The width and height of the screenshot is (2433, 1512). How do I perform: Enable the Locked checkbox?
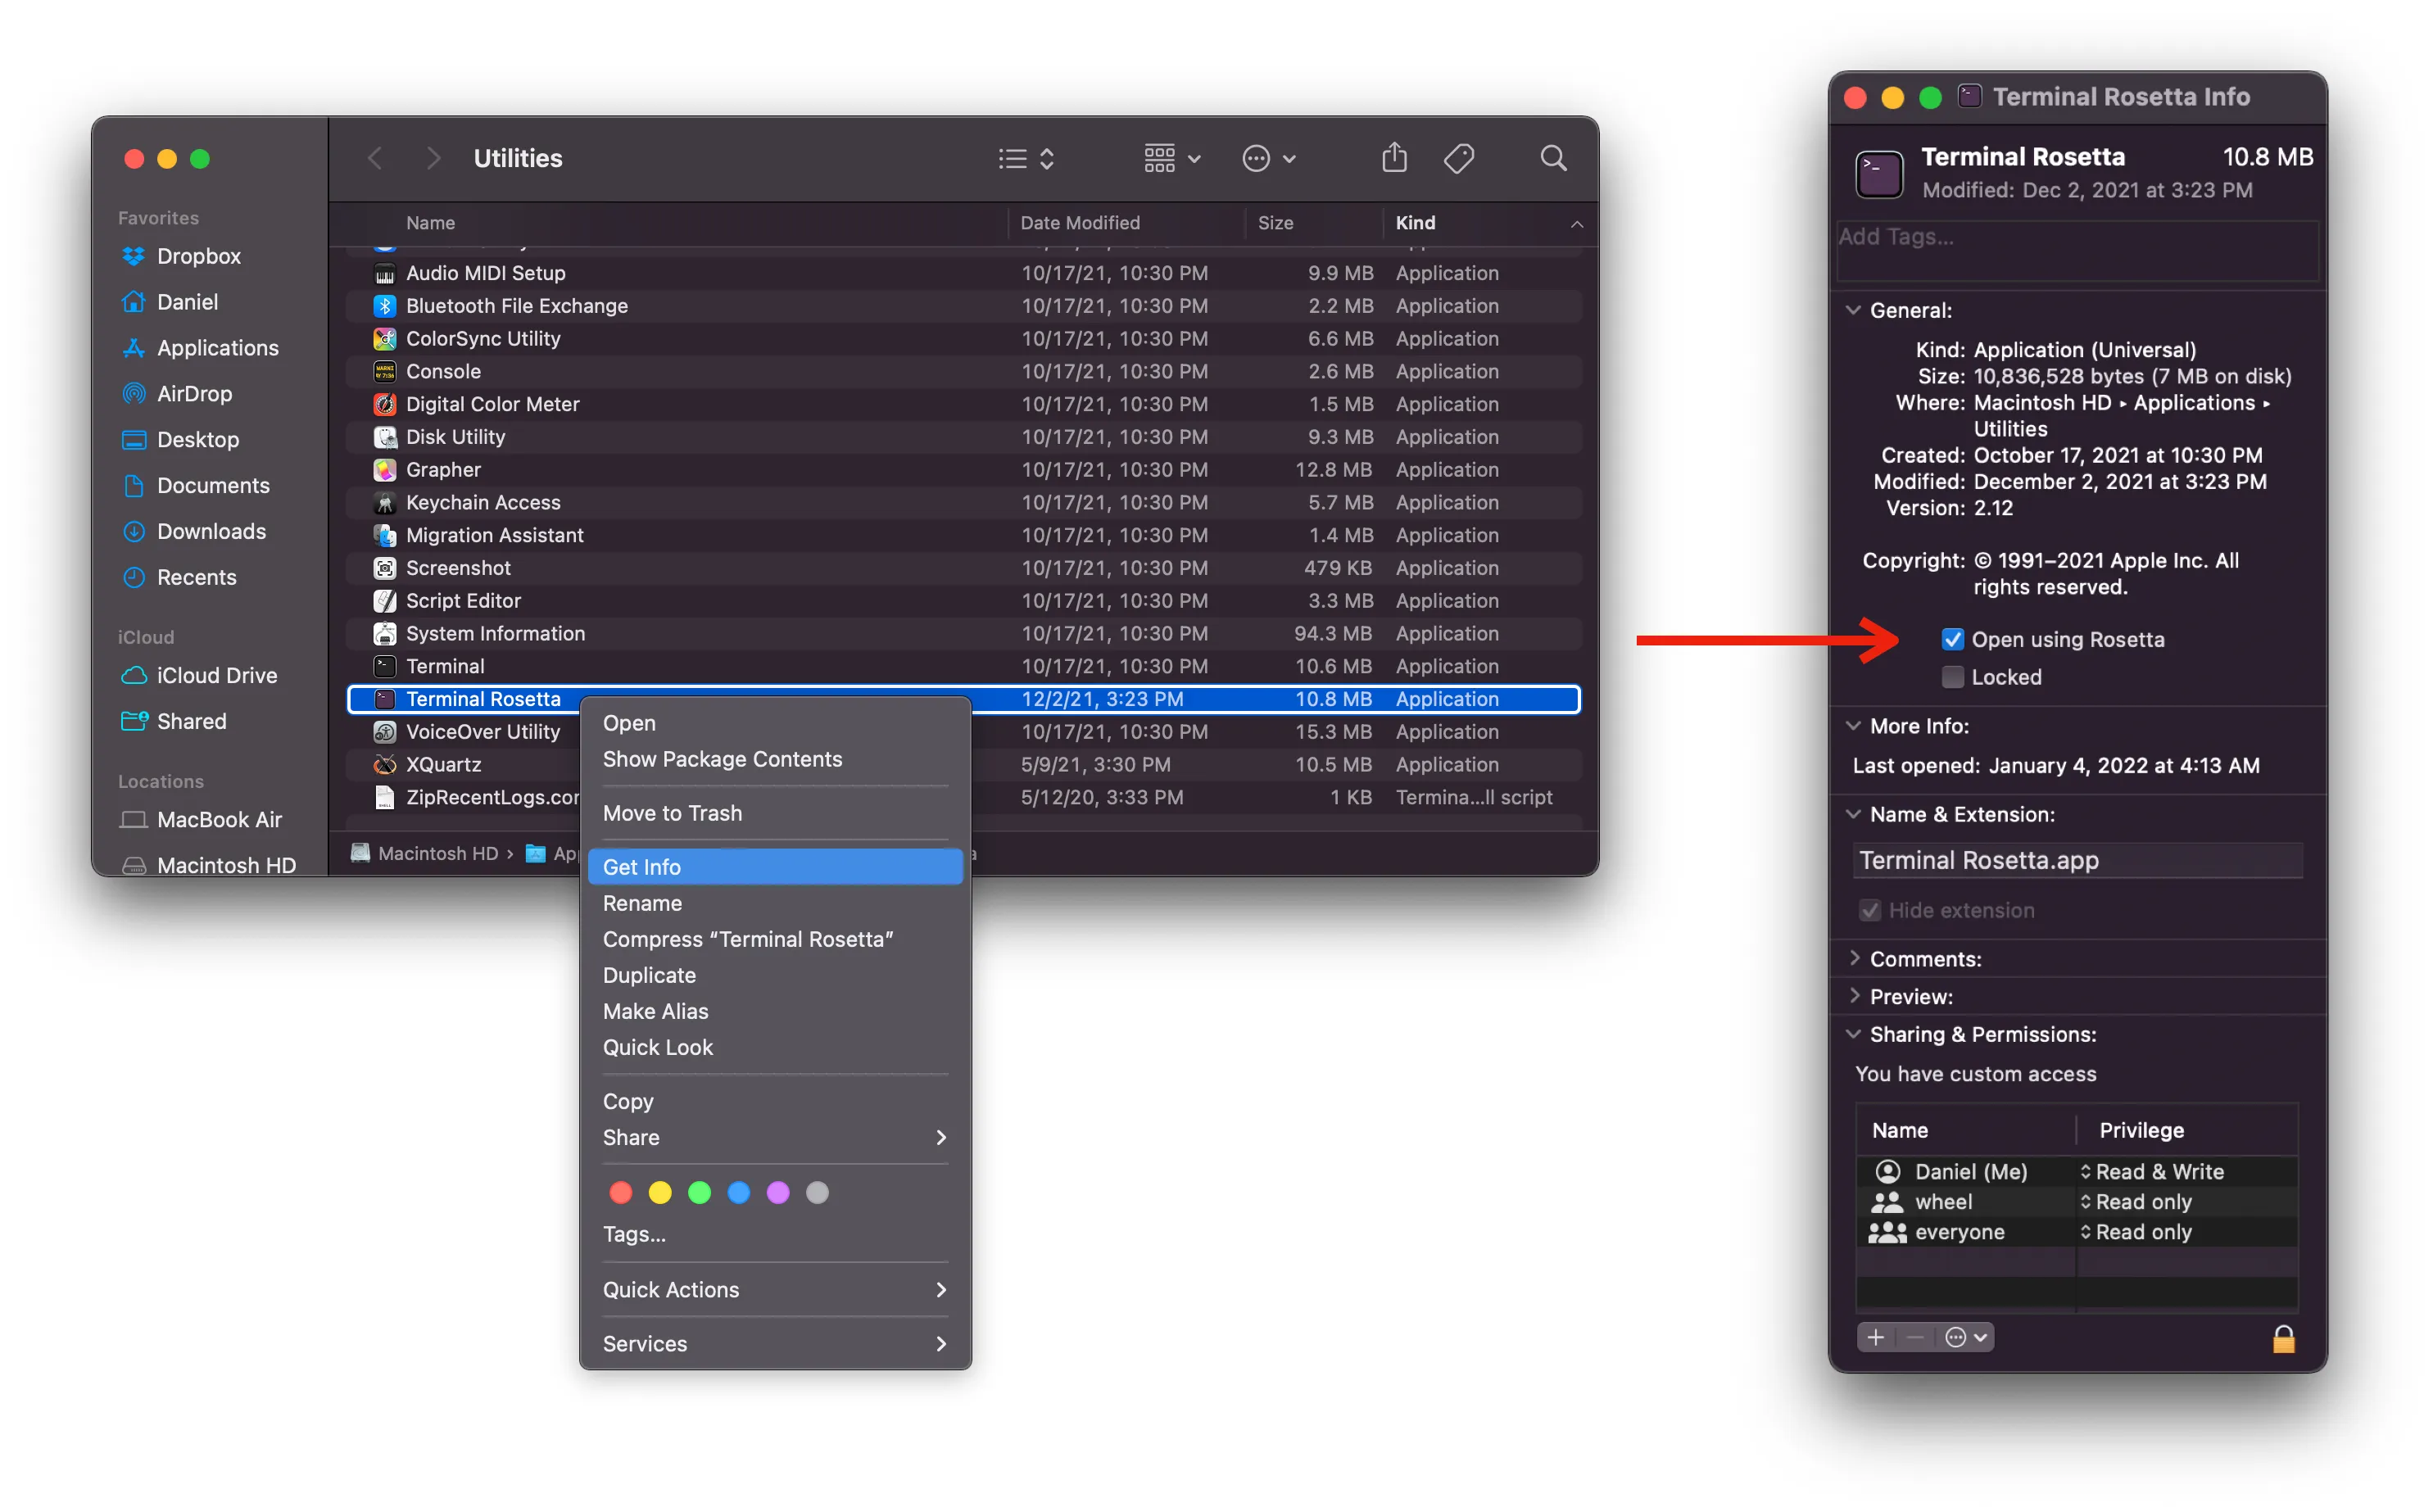pos(1952,677)
